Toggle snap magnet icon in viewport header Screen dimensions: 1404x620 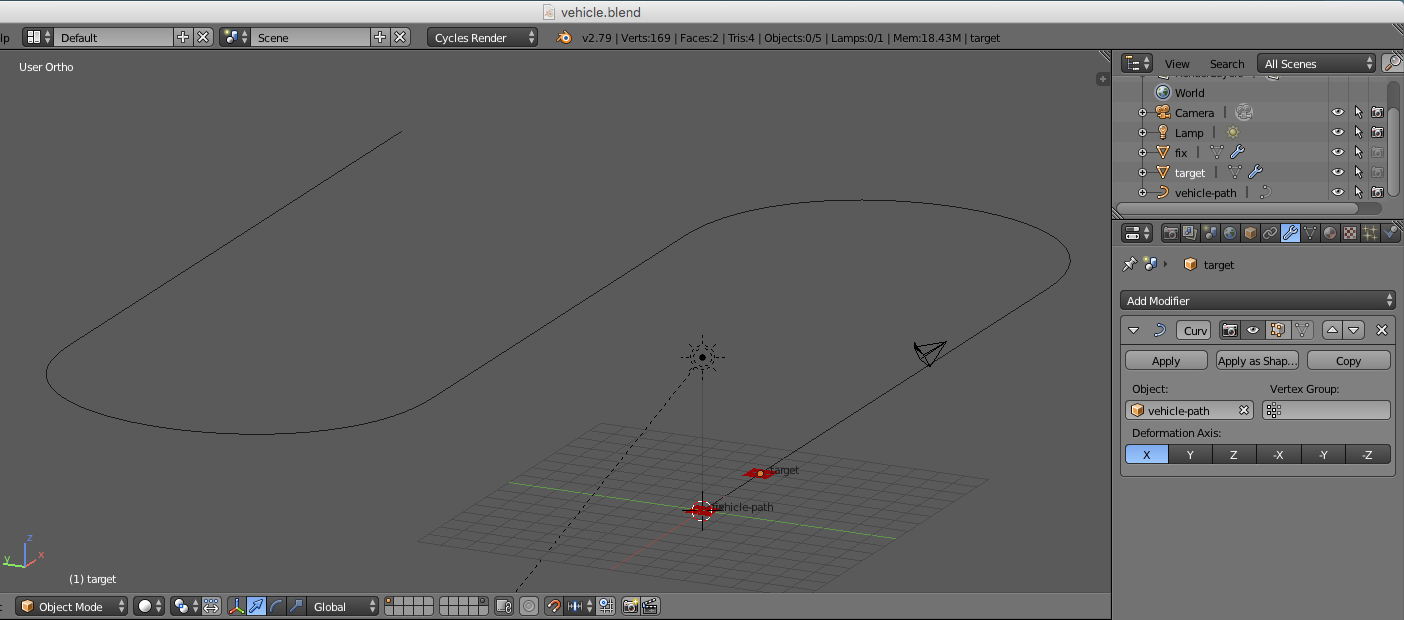pyautogui.click(x=553, y=606)
